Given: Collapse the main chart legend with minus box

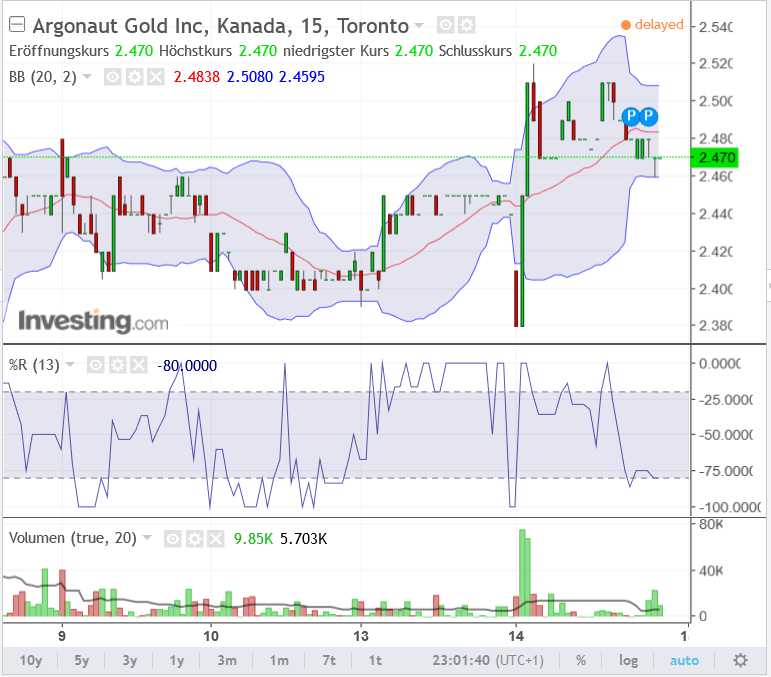Looking at the screenshot, I should point(17,24).
